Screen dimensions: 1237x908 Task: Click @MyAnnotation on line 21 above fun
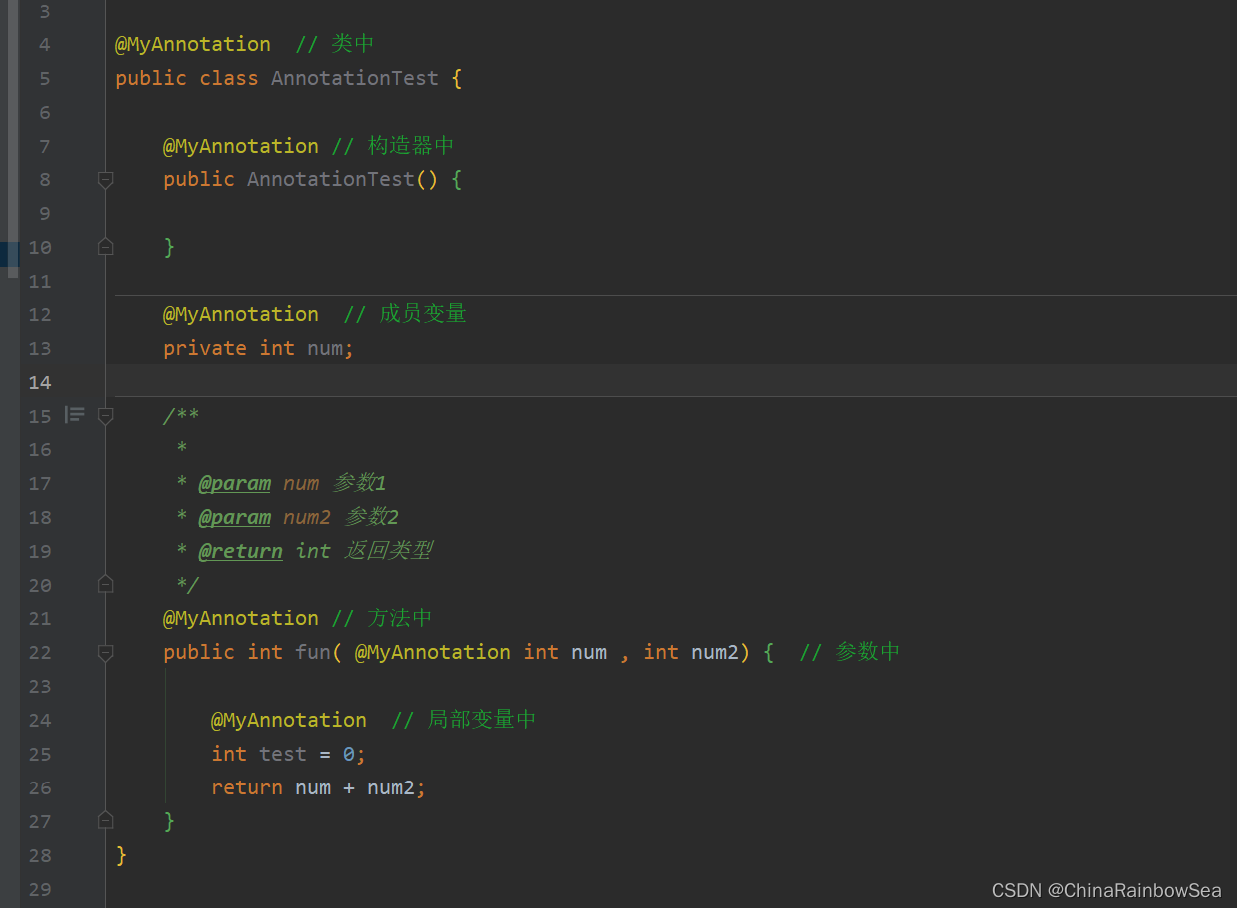241,619
